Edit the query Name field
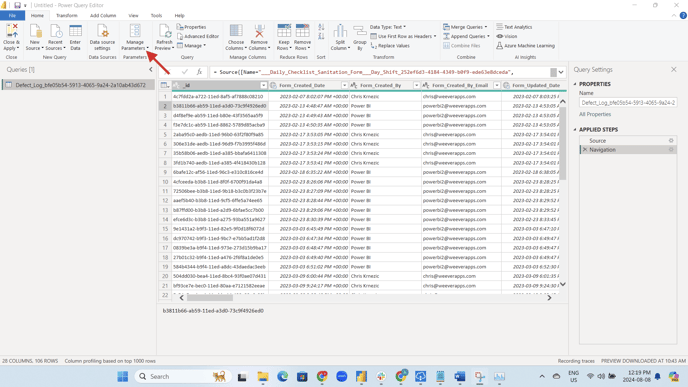Screen dimensions: 688x387 (x=628, y=103)
